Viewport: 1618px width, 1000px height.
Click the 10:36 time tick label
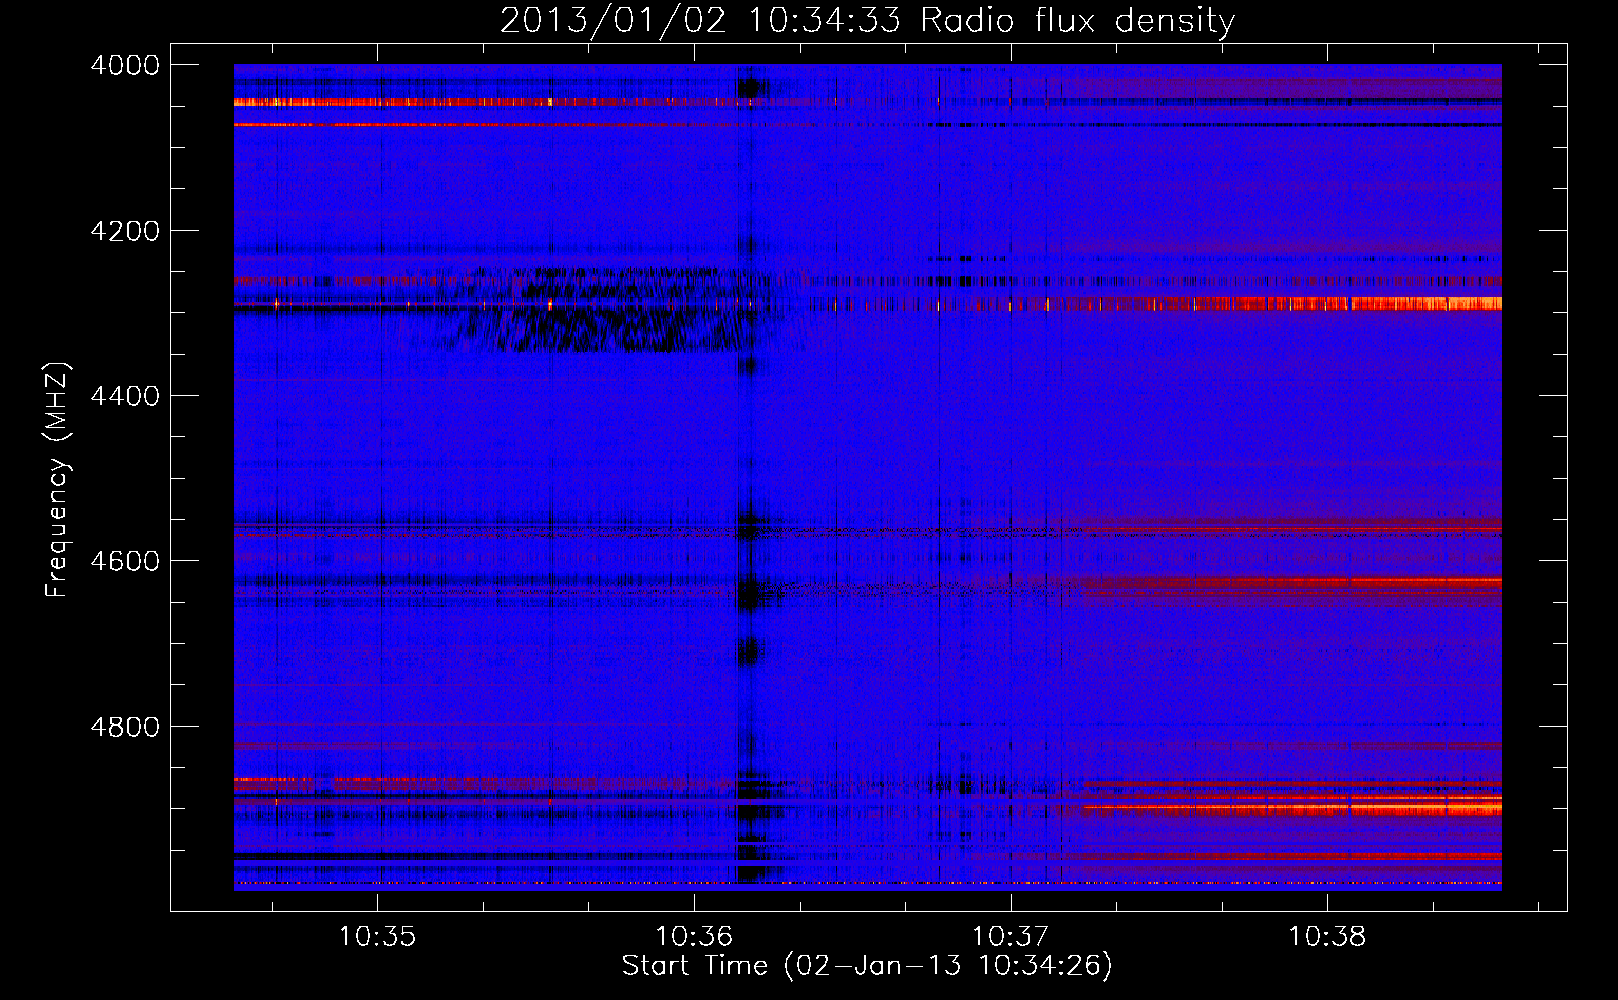click(694, 937)
